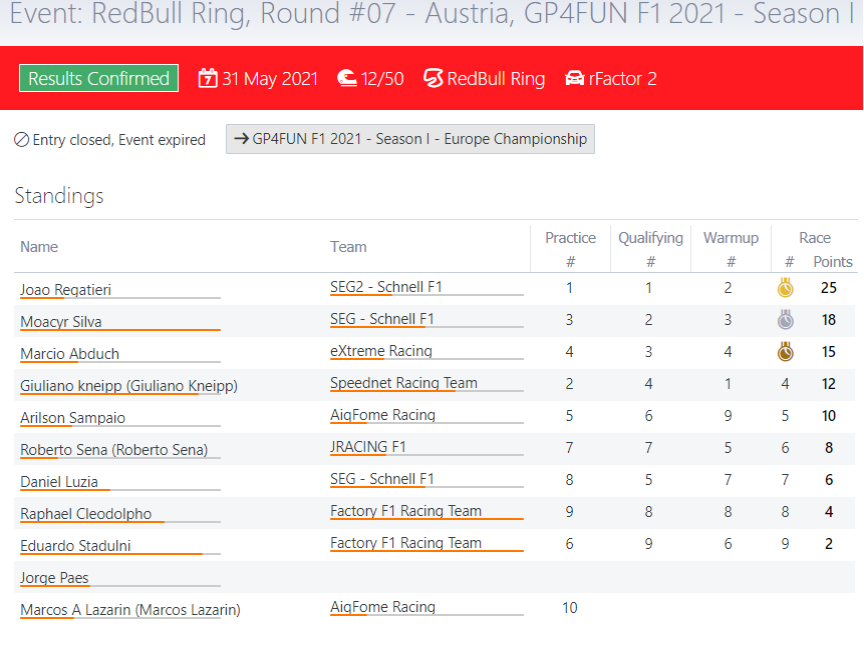This screenshot has width=864, height=656.
Task: Click the Qualifying column header
Action: click(650, 238)
